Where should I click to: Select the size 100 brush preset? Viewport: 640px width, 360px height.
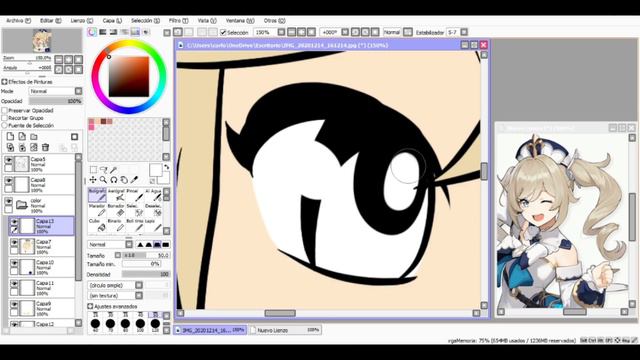[140, 323]
